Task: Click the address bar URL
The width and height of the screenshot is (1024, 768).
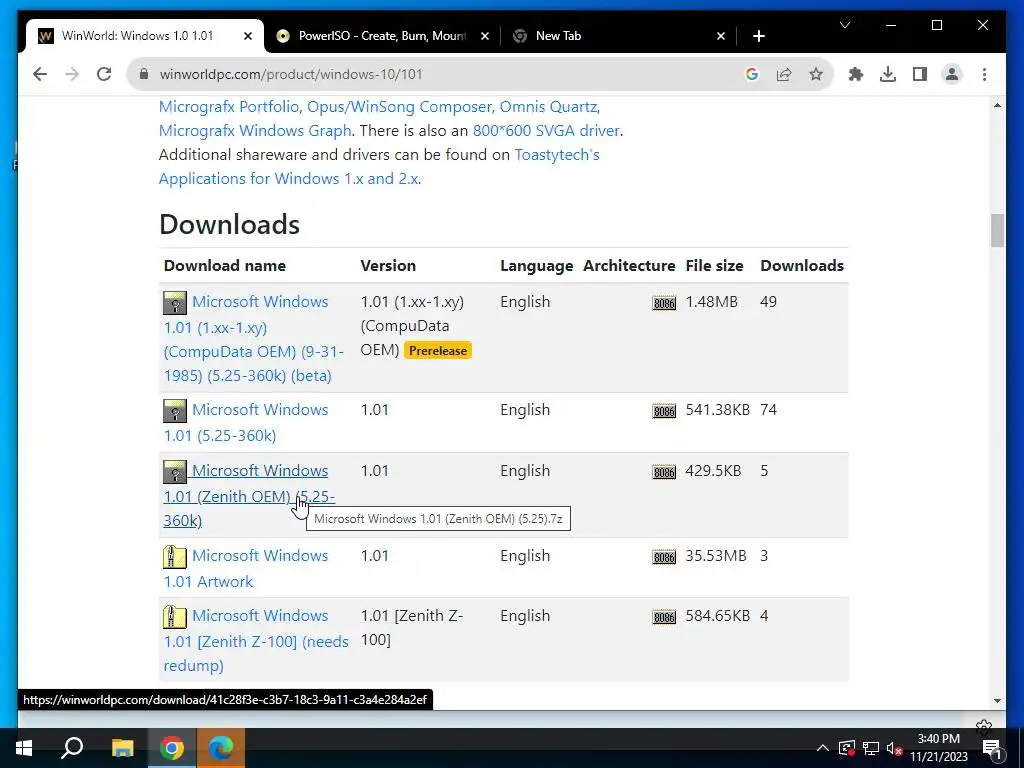Action: [x=291, y=74]
